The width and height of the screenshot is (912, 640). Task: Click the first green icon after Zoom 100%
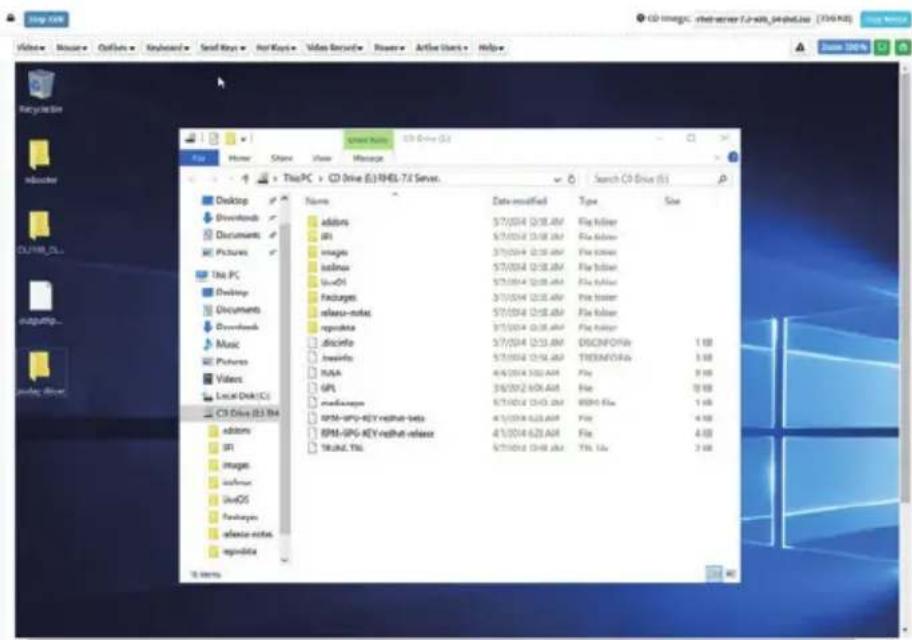882,47
